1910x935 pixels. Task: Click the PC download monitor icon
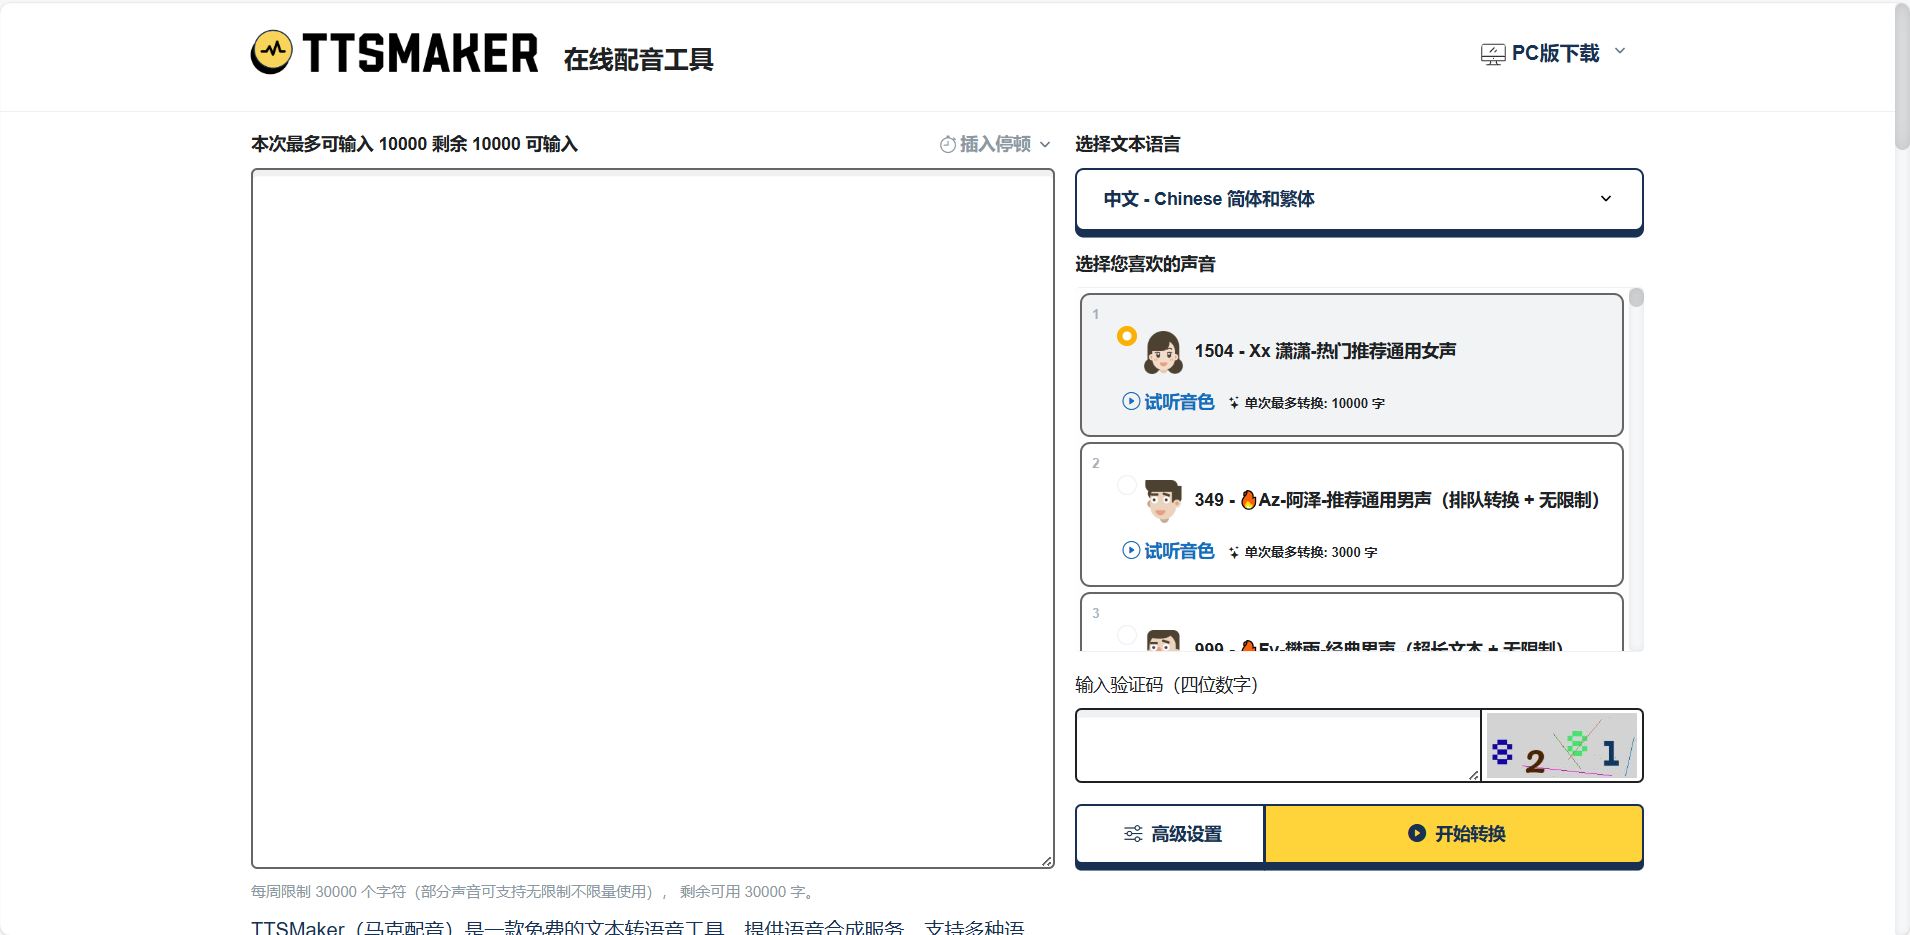tap(1492, 54)
